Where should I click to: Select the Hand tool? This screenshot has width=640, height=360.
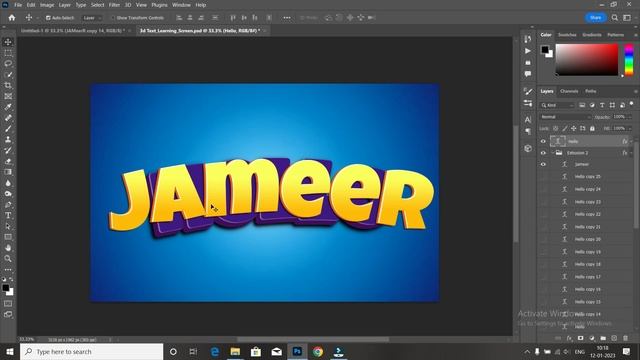(x=8, y=248)
